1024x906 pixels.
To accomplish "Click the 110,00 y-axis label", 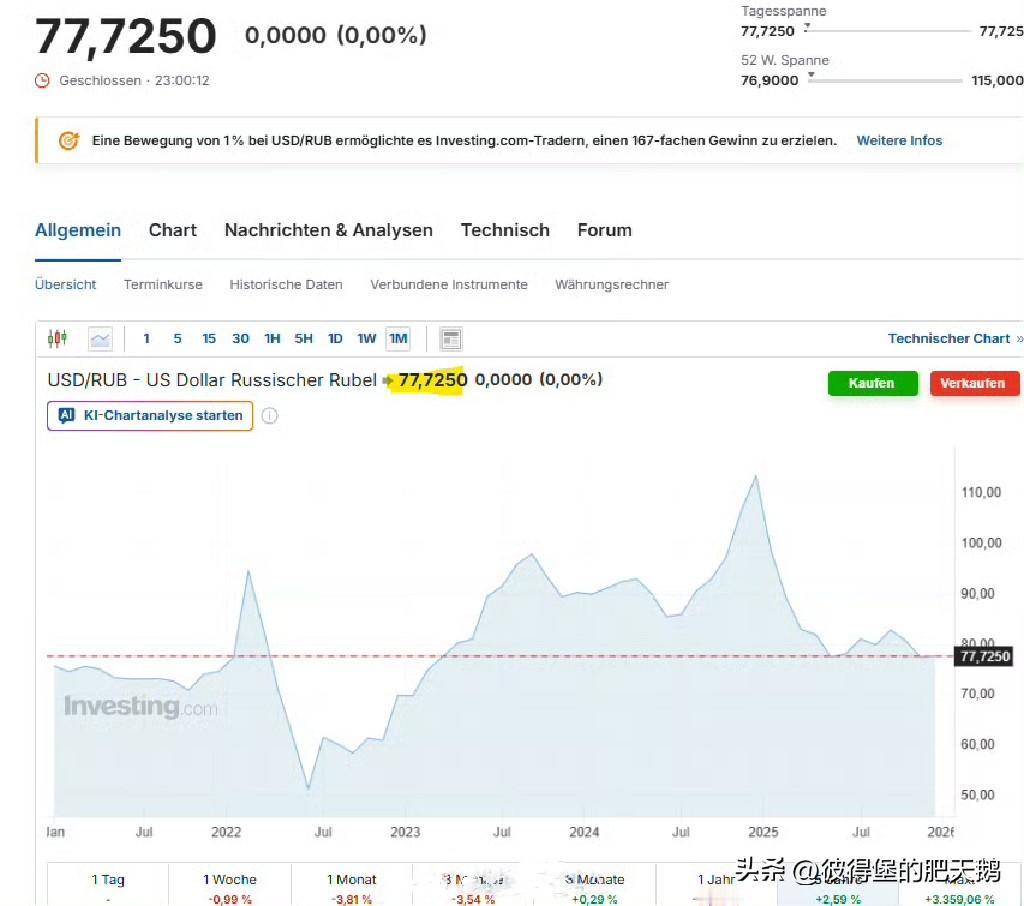I will tap(981, 493).
